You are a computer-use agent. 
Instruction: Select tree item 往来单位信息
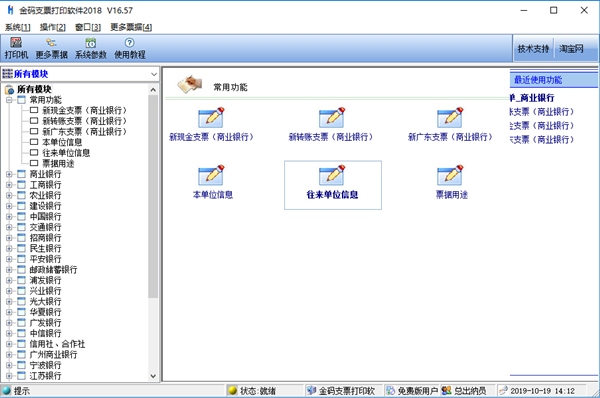point(66,153)
